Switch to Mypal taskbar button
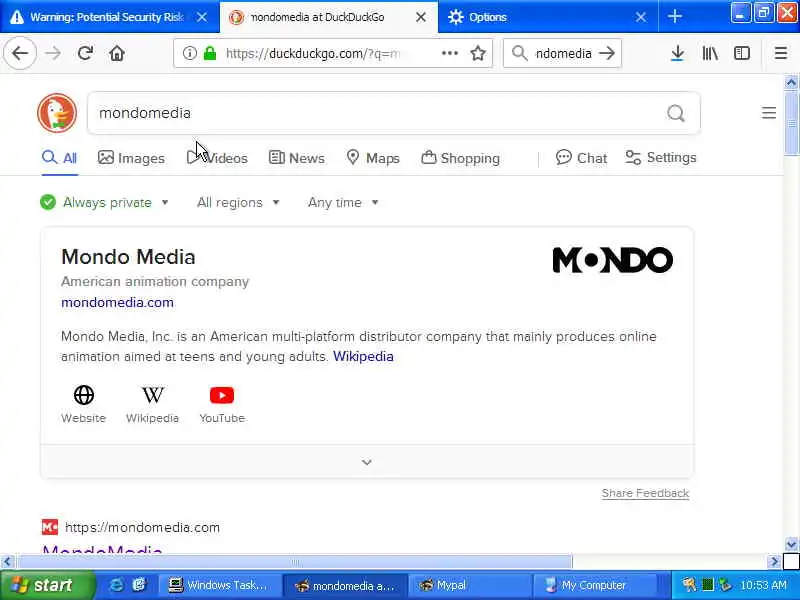800x600 pixels. (x=470, y=585)
